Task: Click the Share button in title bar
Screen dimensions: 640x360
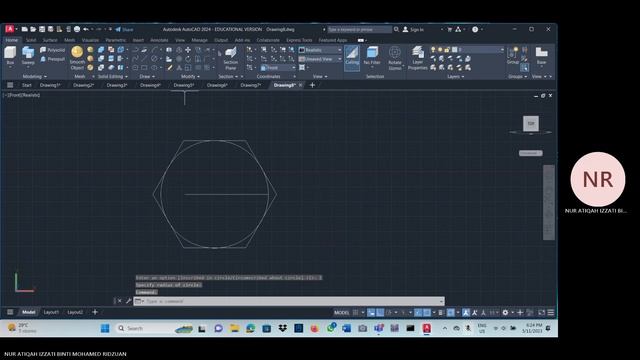Action: click(x=124, y=29)
